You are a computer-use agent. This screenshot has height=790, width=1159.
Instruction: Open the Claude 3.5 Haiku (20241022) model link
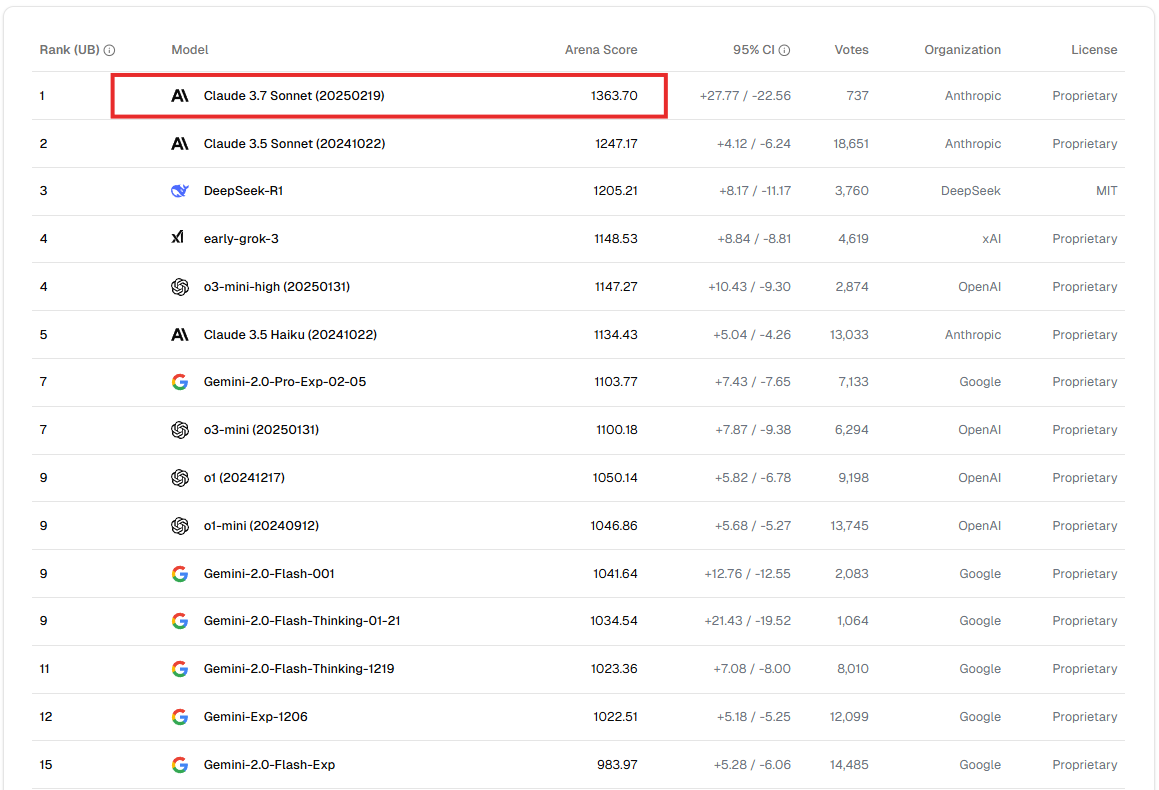point(290,335)
